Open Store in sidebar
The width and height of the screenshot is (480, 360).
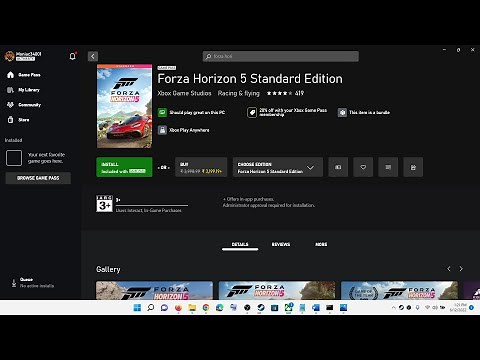pyautogui.click(x=18, y=120)
